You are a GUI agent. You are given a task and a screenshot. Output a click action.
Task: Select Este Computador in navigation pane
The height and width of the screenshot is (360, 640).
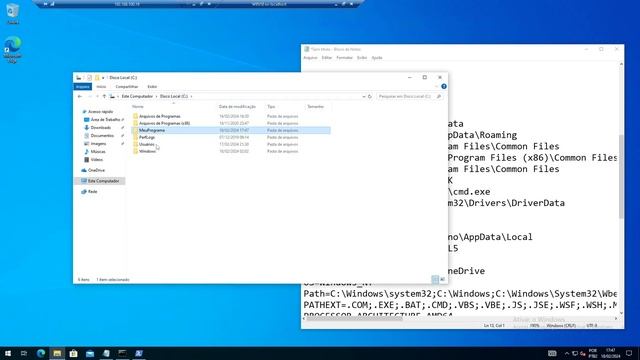[100, 181]
